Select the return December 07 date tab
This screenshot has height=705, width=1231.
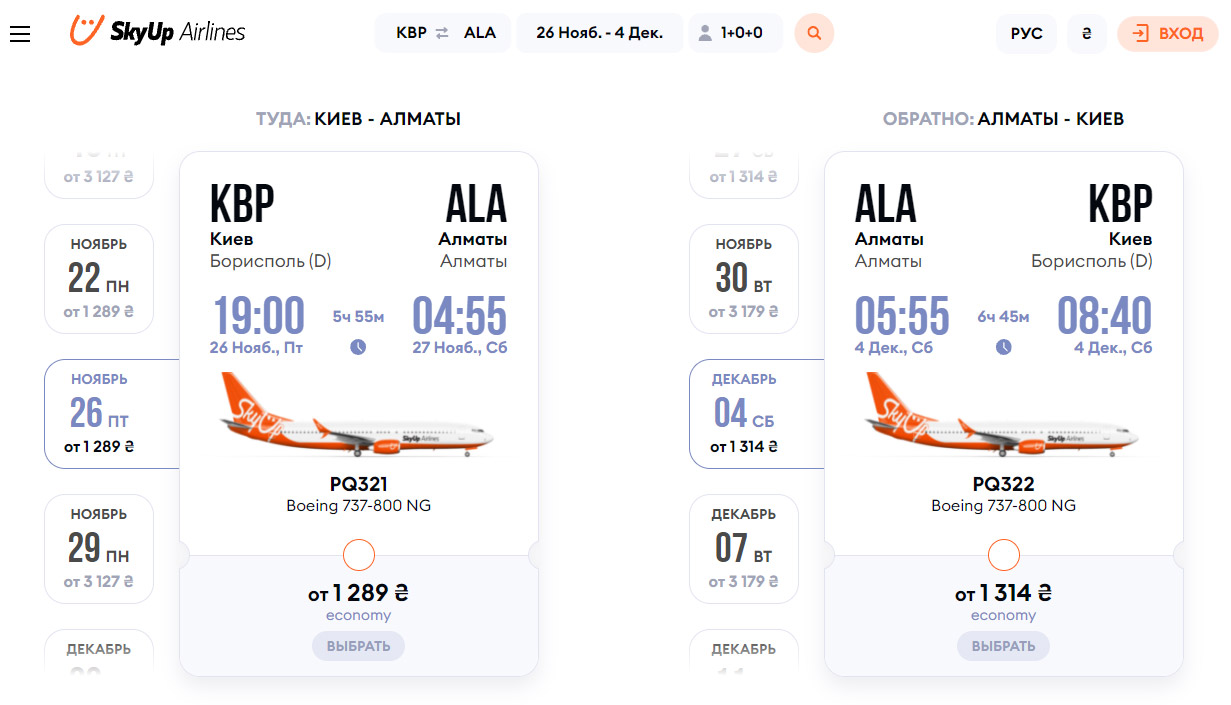(744, 549)
